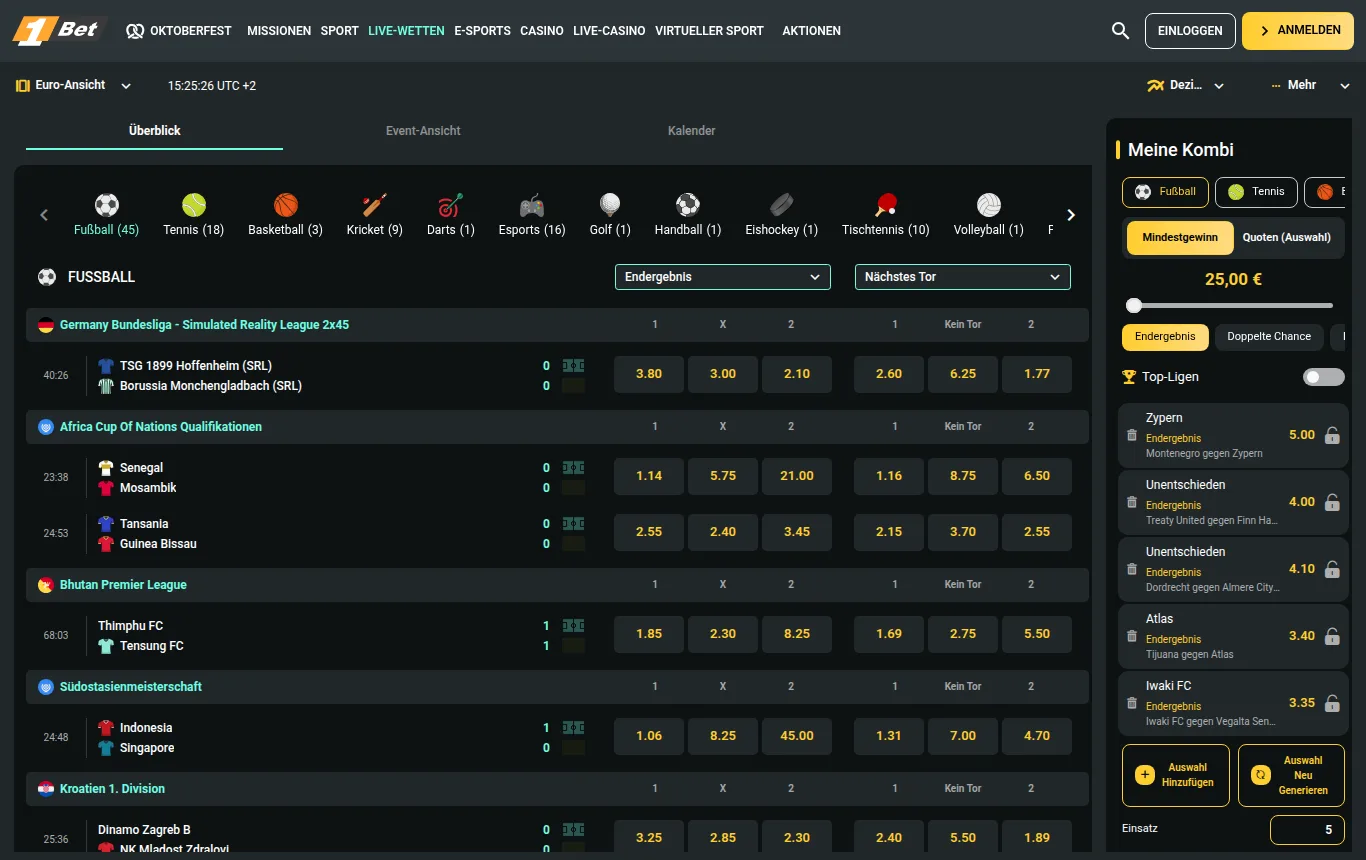Image resolution: width=1366 pixels, height=860 pixels.
Task: Lock the Dordrecht draw 4.10 selection
Action: pyautogui.click(x=1332, y=569)
